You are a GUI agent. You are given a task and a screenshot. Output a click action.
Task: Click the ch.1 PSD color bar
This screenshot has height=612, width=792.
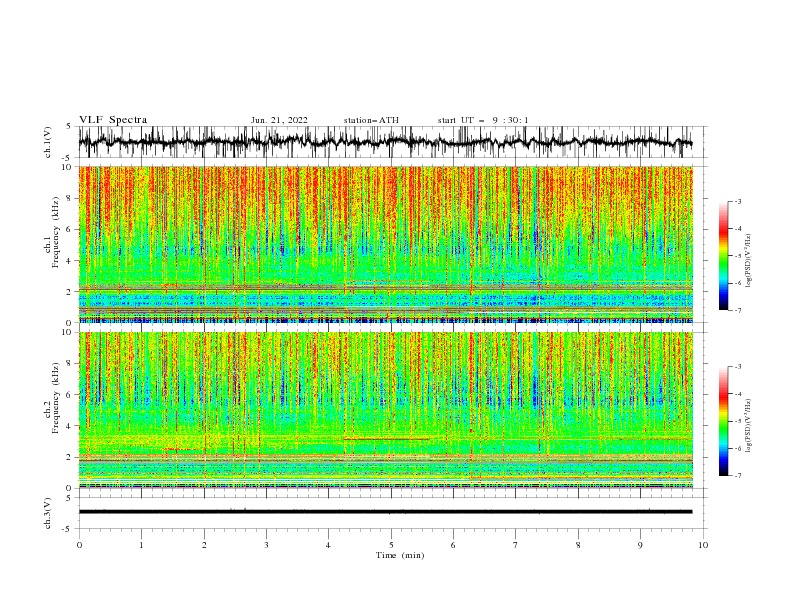click(723, 256)
